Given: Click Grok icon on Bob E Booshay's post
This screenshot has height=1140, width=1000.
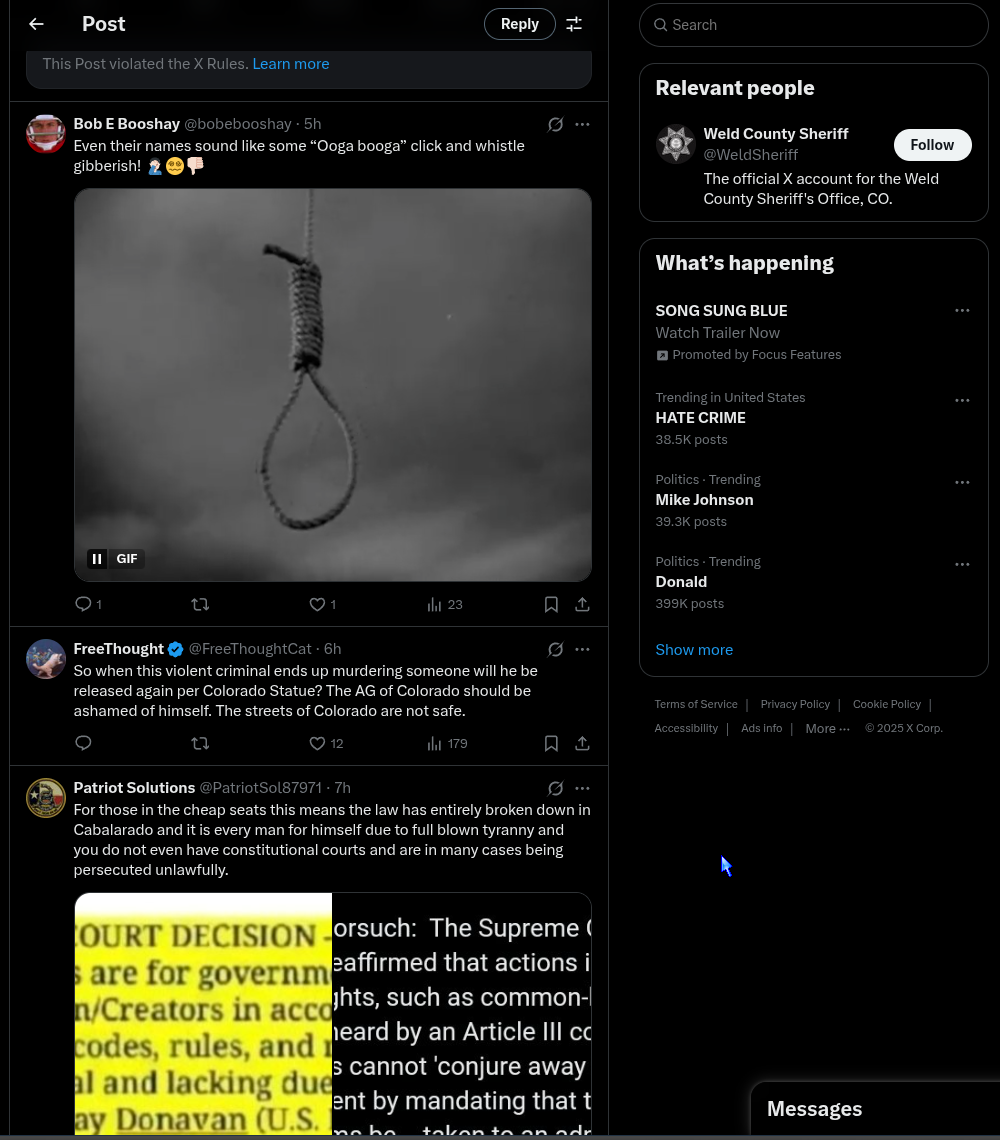Looking at the screenshot, I should click(x=556, y=124).
